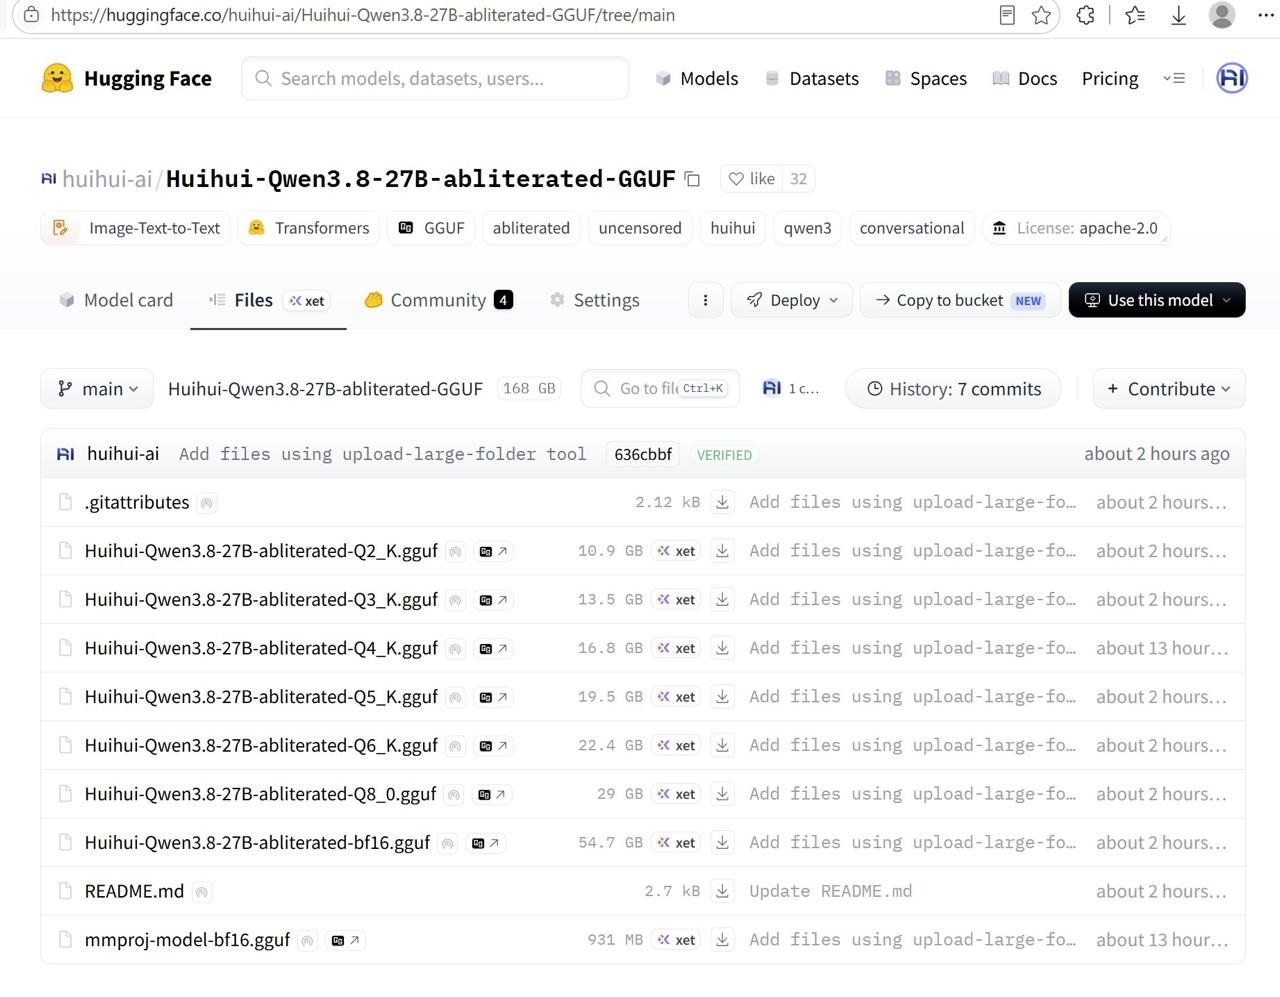Screen dimensions: 1280x997
Task: Bookmark this page with the star icon
Action: (x=1041, y=15)
